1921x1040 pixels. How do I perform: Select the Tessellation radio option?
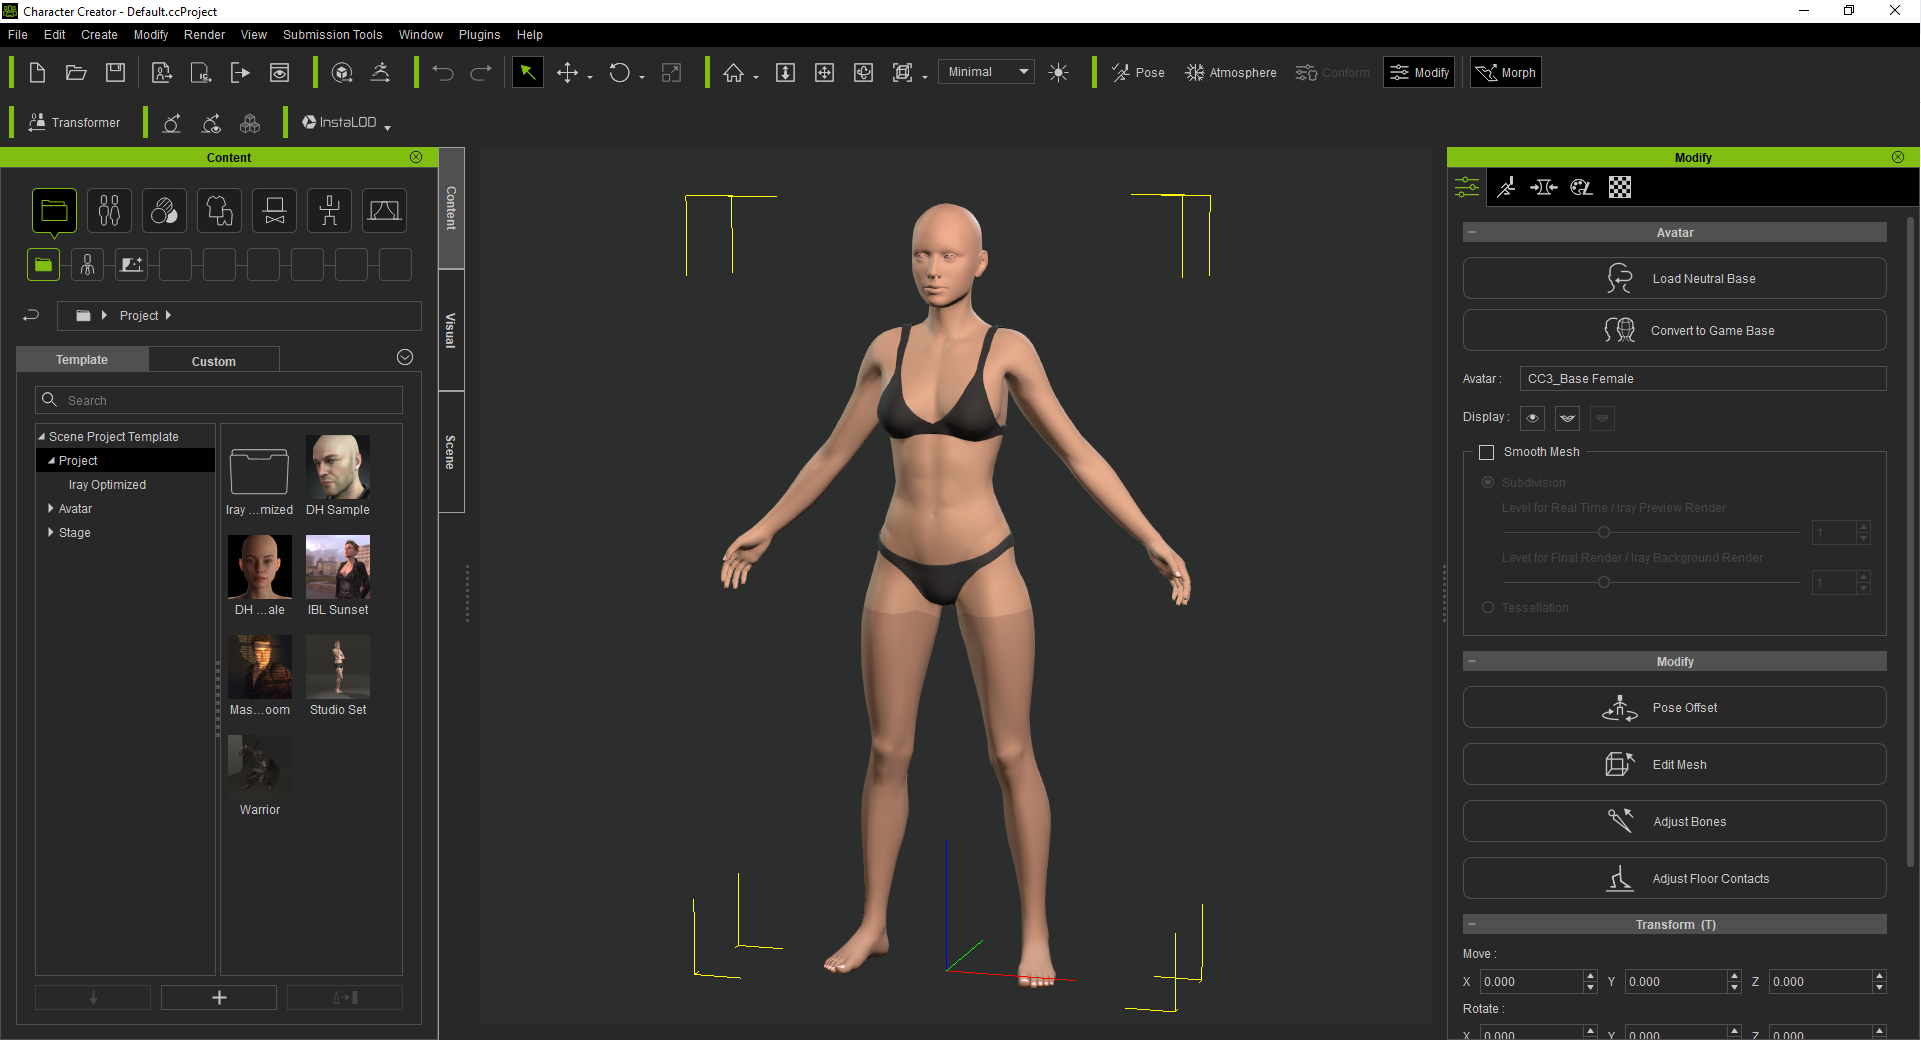click(x=1488, y=607)
